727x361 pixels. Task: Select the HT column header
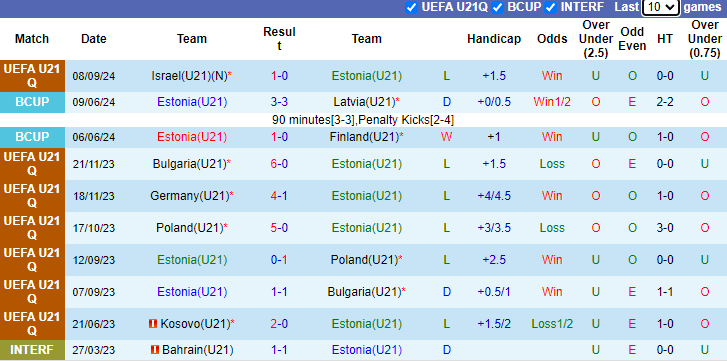click(x=665, y=39)
